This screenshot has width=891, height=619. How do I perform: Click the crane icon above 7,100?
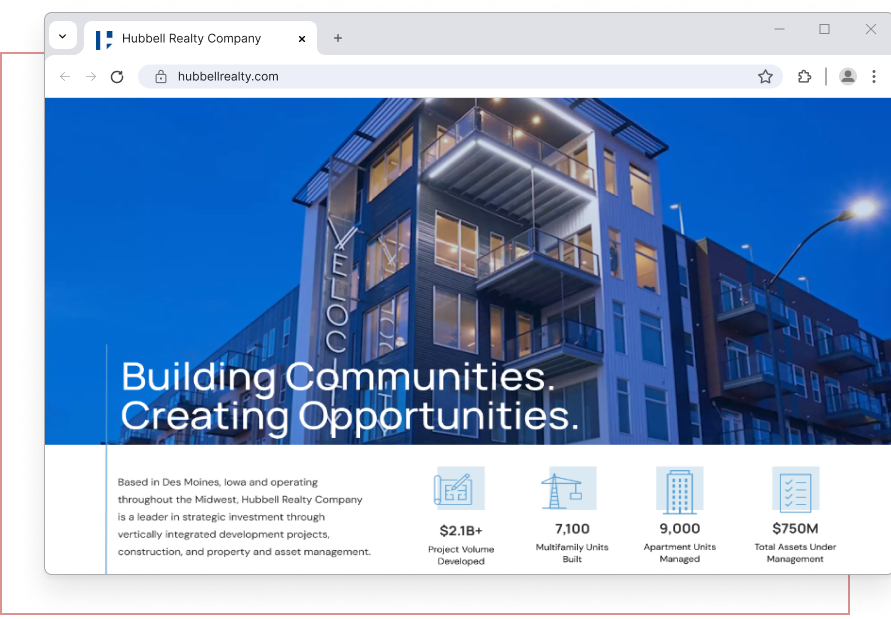[569, 488]
